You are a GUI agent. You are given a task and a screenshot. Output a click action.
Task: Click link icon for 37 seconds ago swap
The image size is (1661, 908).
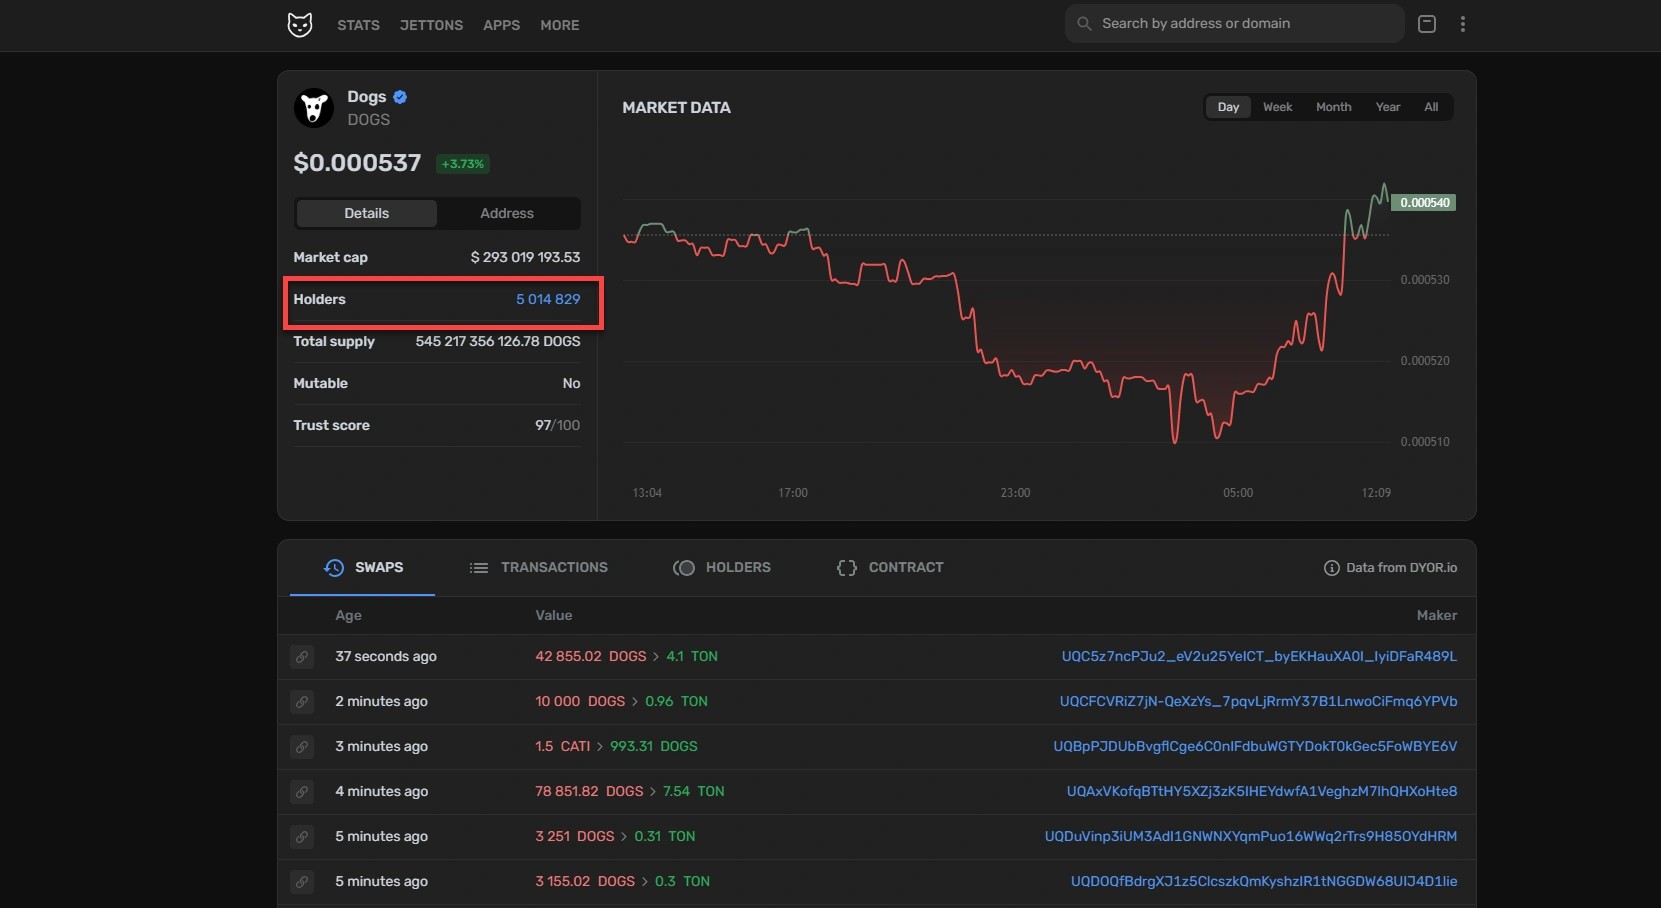(x=302, y=657)
